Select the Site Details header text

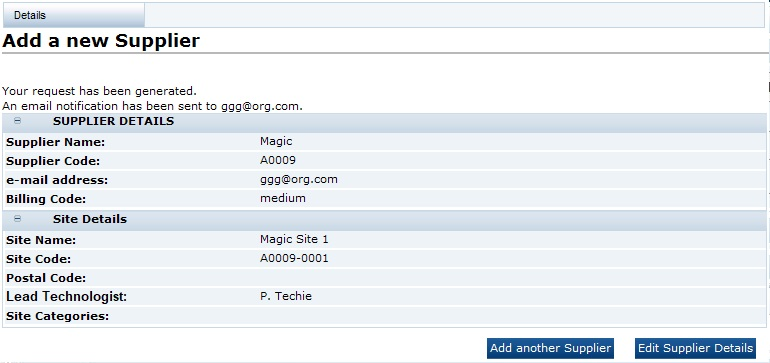90,219
